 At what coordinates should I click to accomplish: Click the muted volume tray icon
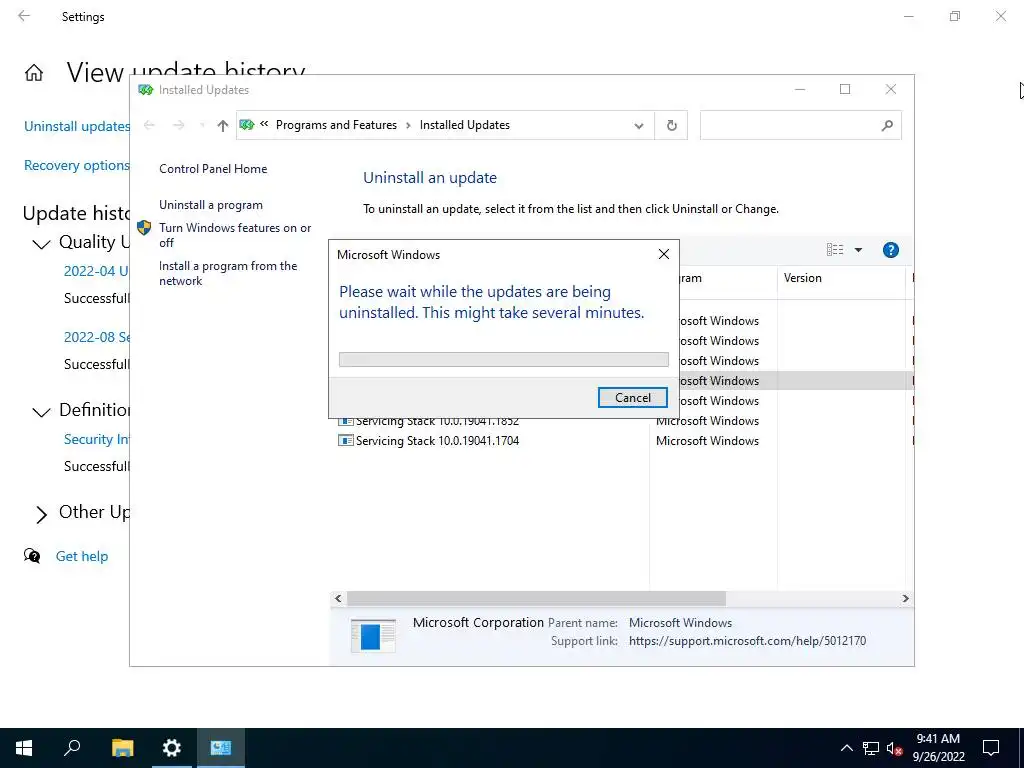pyautogui.click(x=894, y=748)
